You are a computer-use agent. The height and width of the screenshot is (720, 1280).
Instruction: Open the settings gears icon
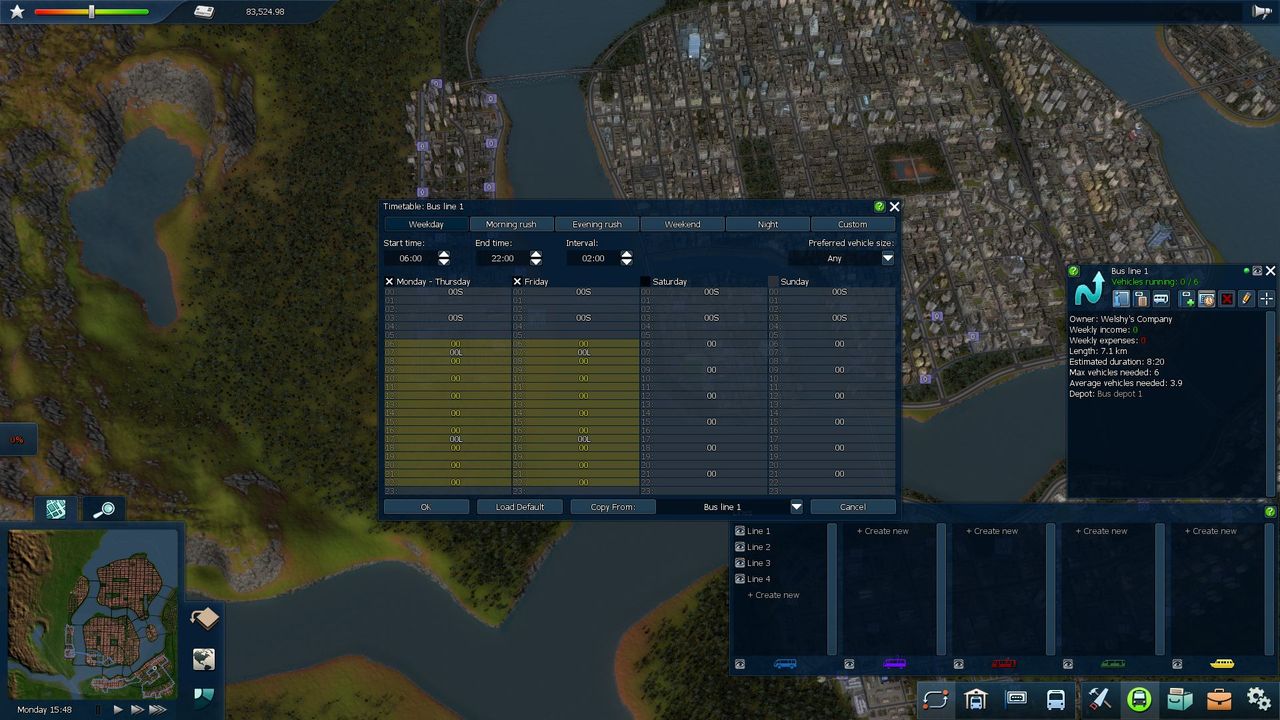pyautogui.click(x=1259, y=699)
